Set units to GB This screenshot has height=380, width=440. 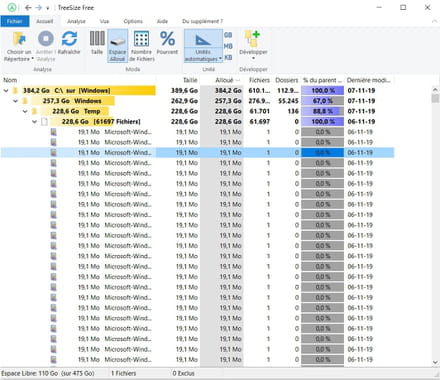click(228, 35)
